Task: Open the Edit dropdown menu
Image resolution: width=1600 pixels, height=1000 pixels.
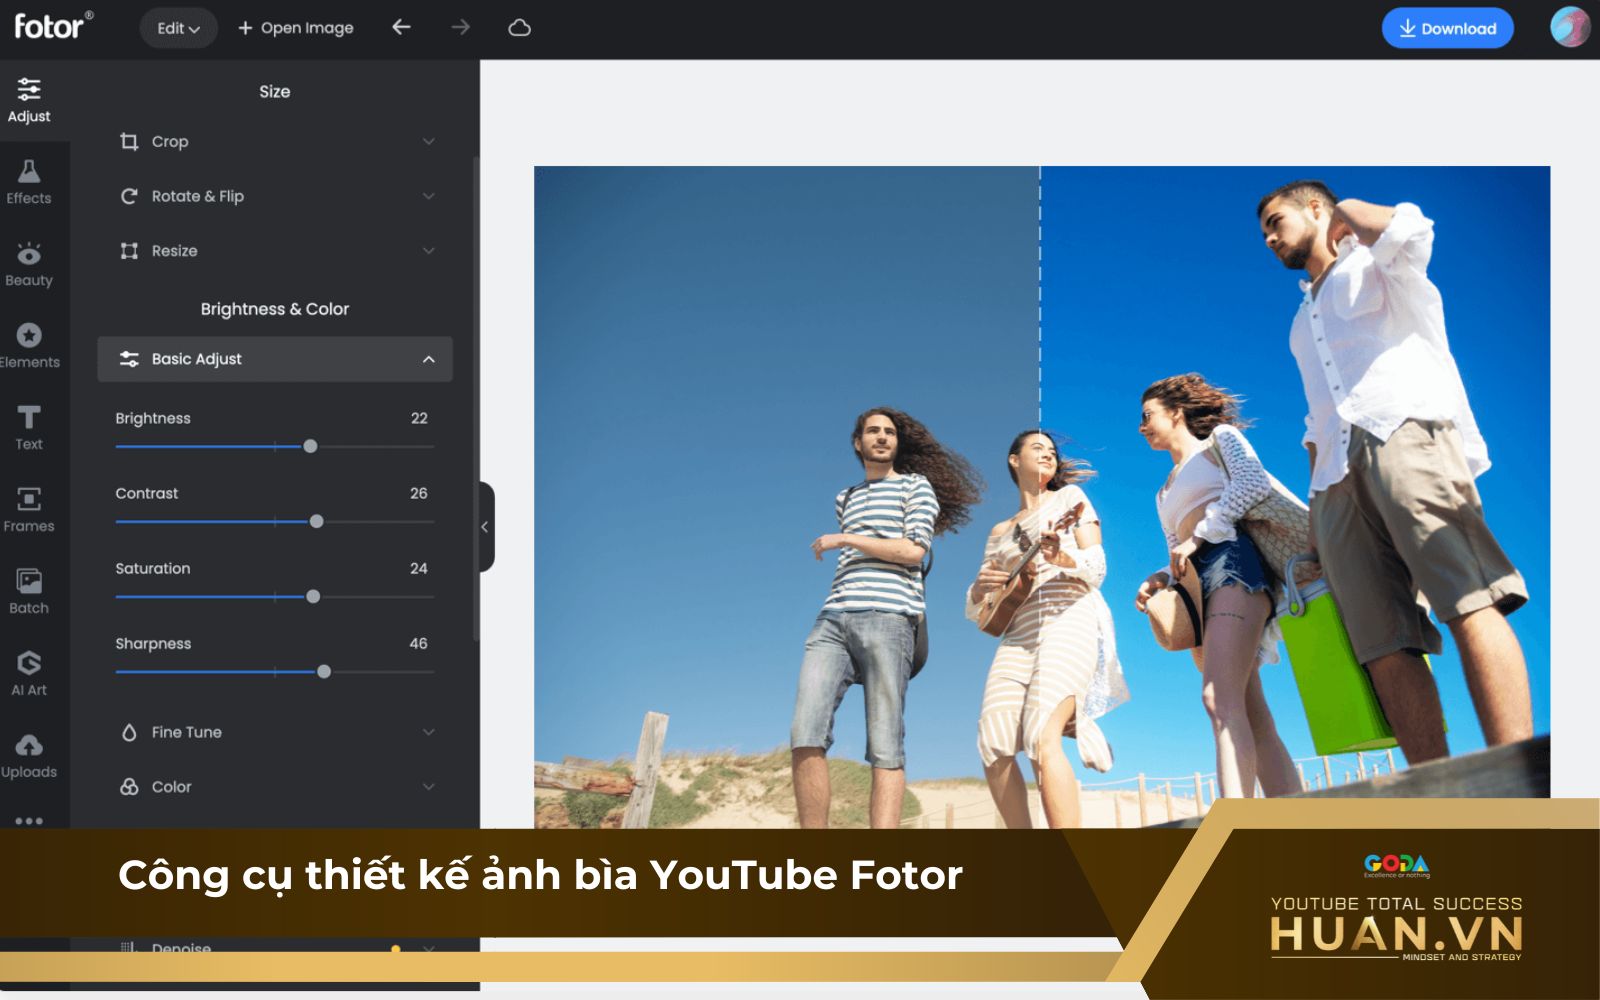Action: tap(178, 28)
